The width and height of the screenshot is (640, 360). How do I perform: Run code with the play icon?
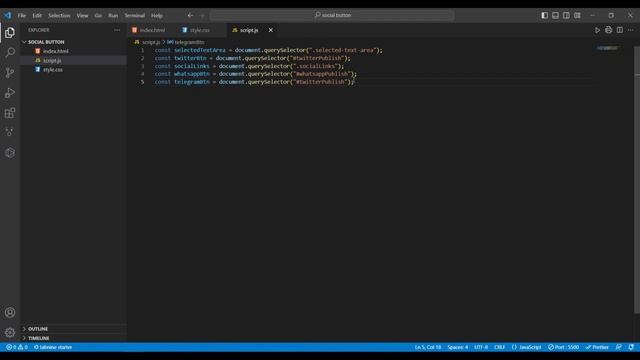click(x=597, y=30)
